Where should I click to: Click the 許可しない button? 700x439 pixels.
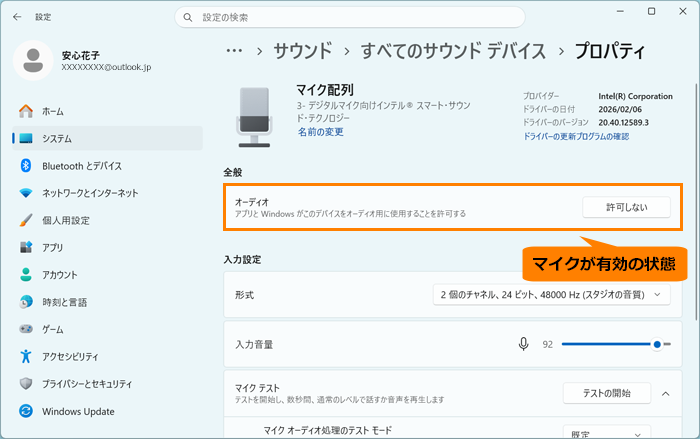pos(626,207)
